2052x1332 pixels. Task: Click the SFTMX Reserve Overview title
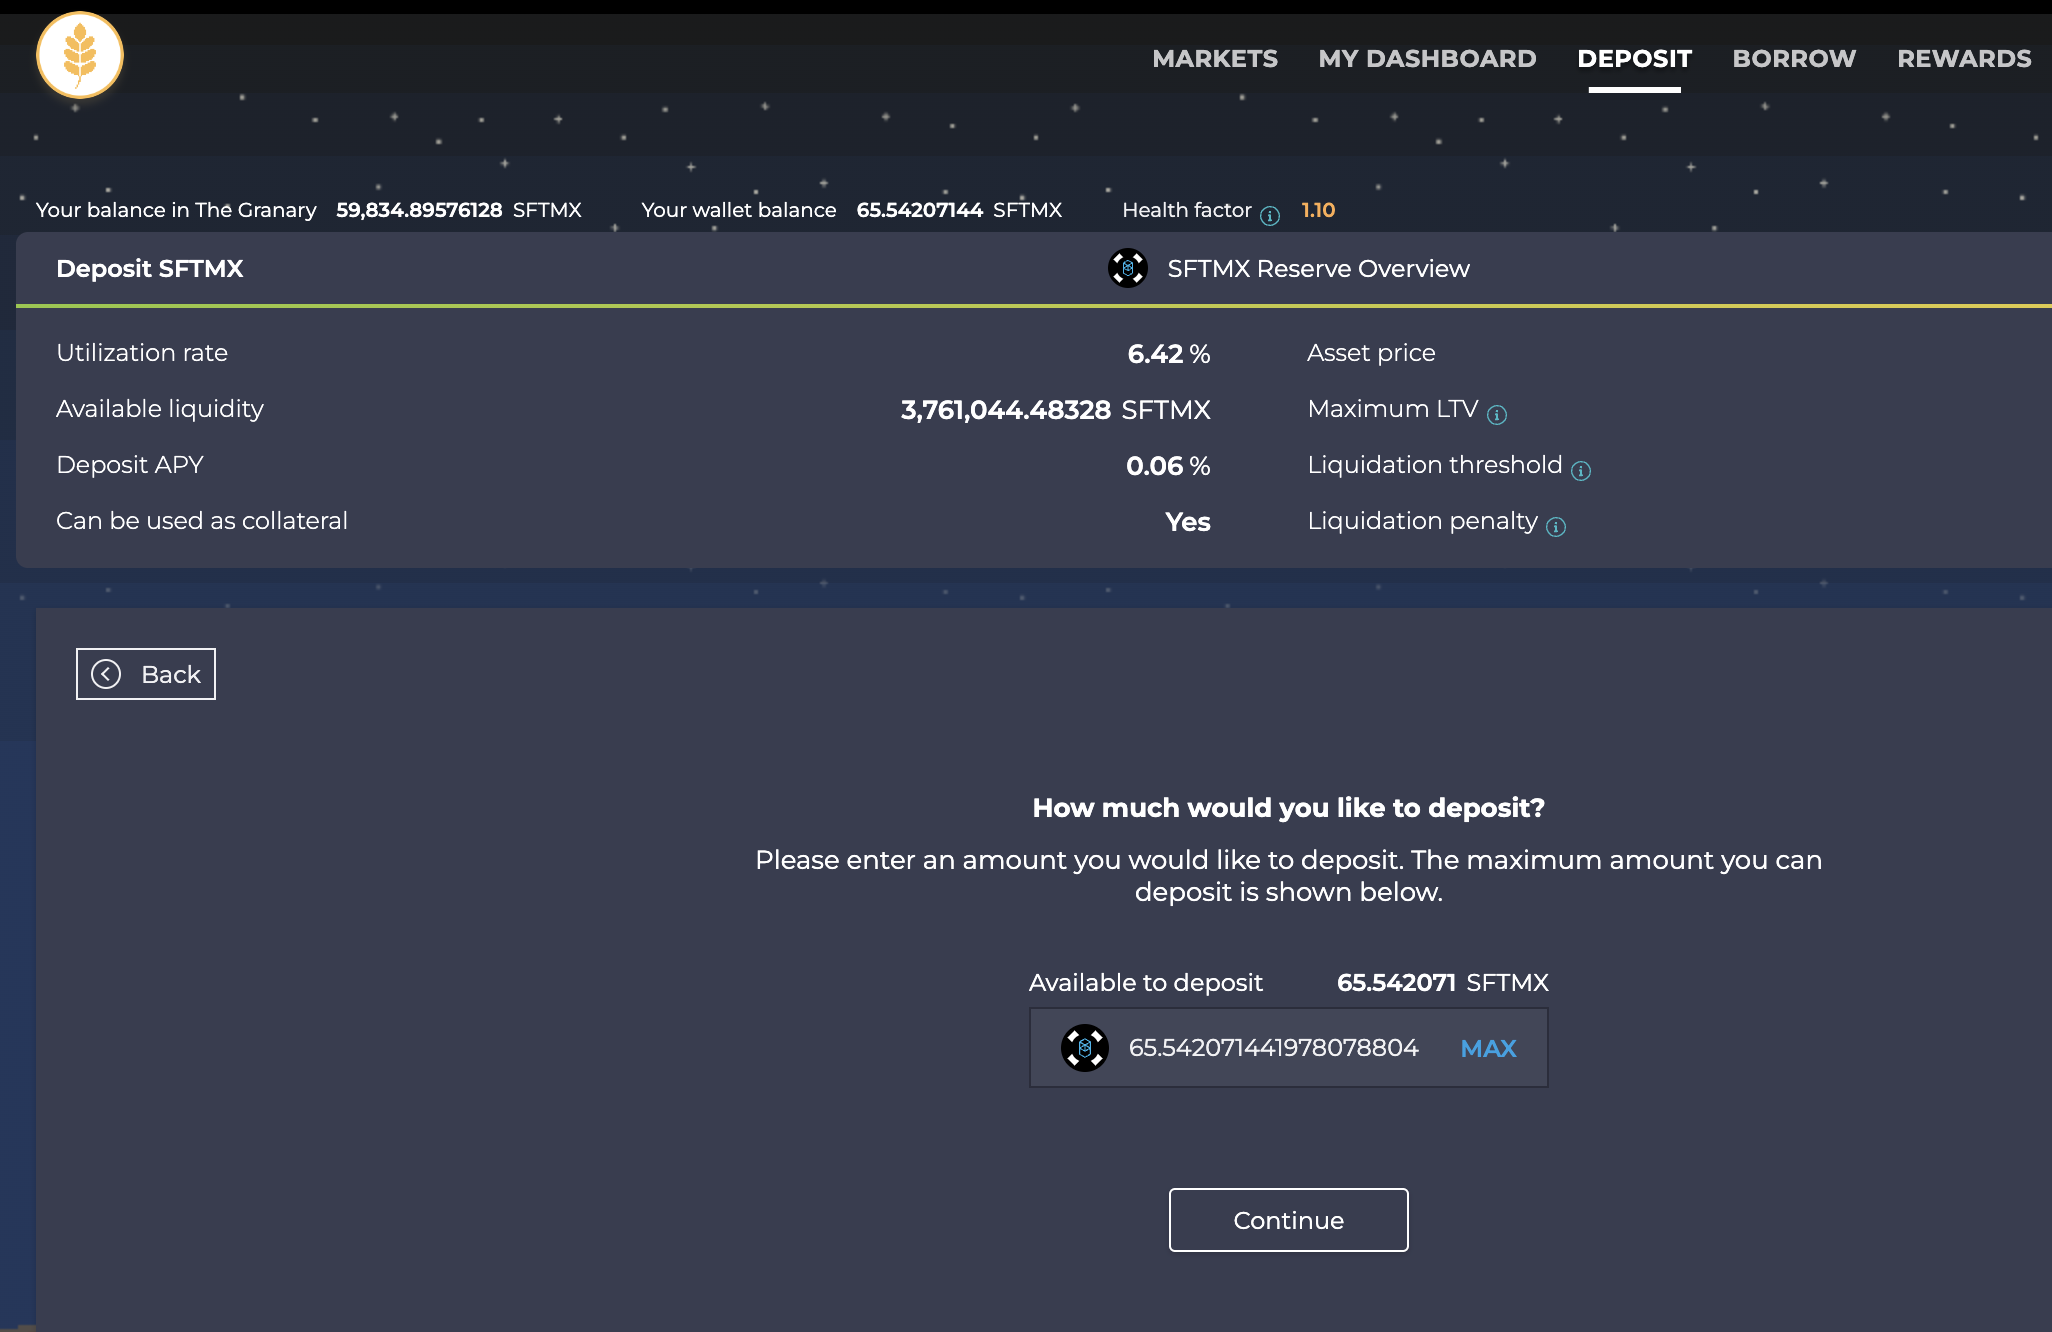[x=1318, y=268]
